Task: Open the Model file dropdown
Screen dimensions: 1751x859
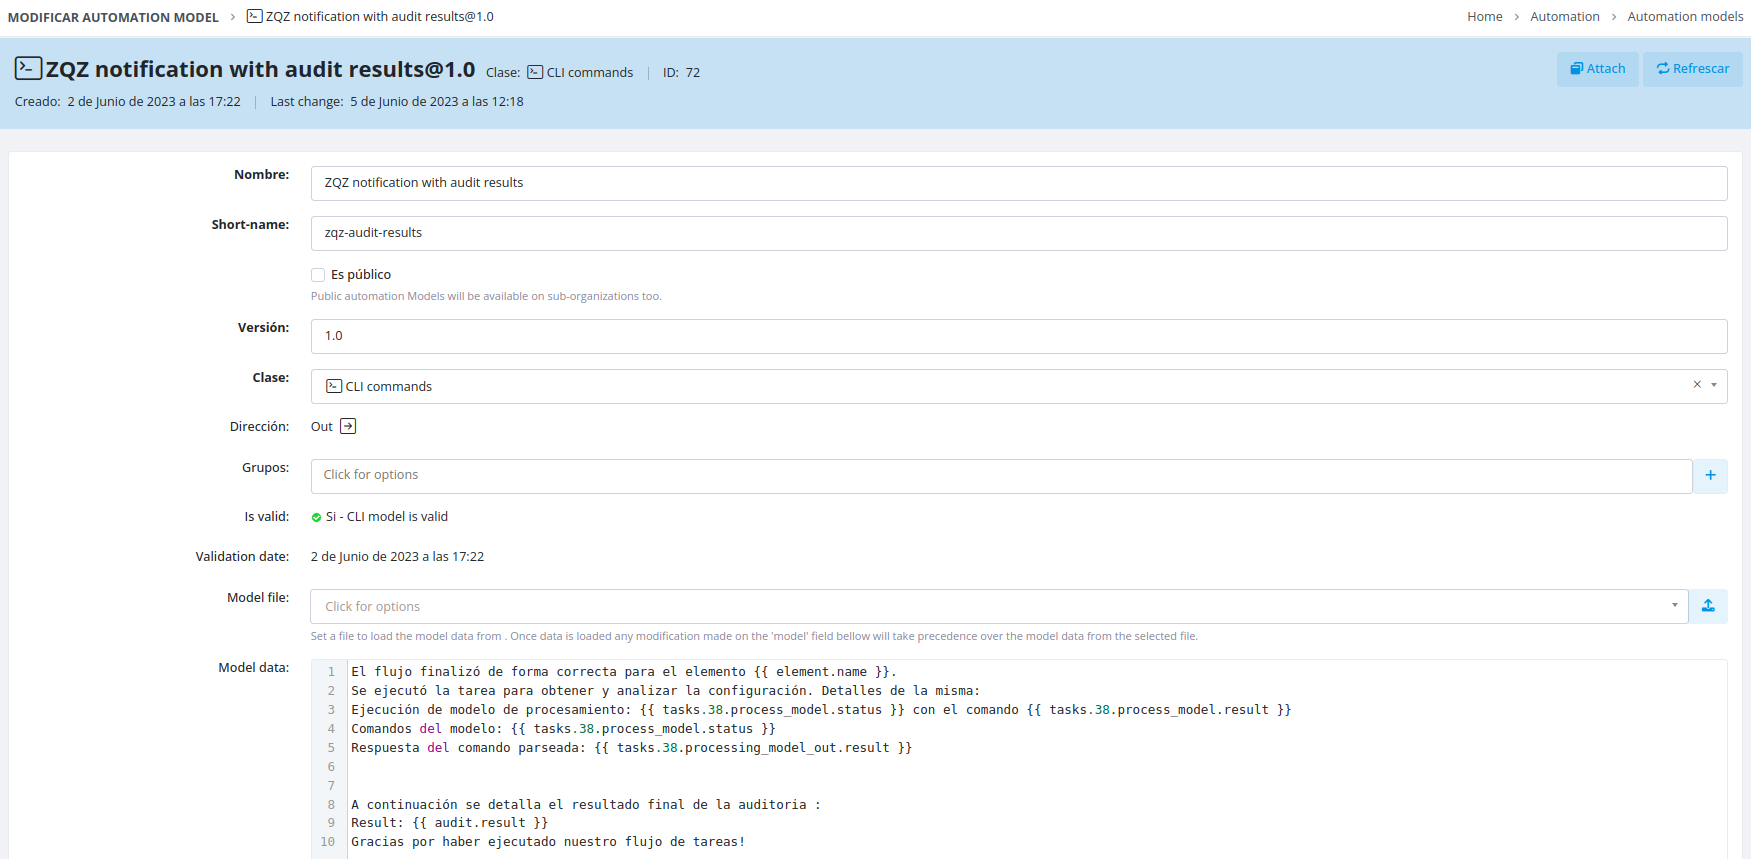Action: (x=998, y=606)
